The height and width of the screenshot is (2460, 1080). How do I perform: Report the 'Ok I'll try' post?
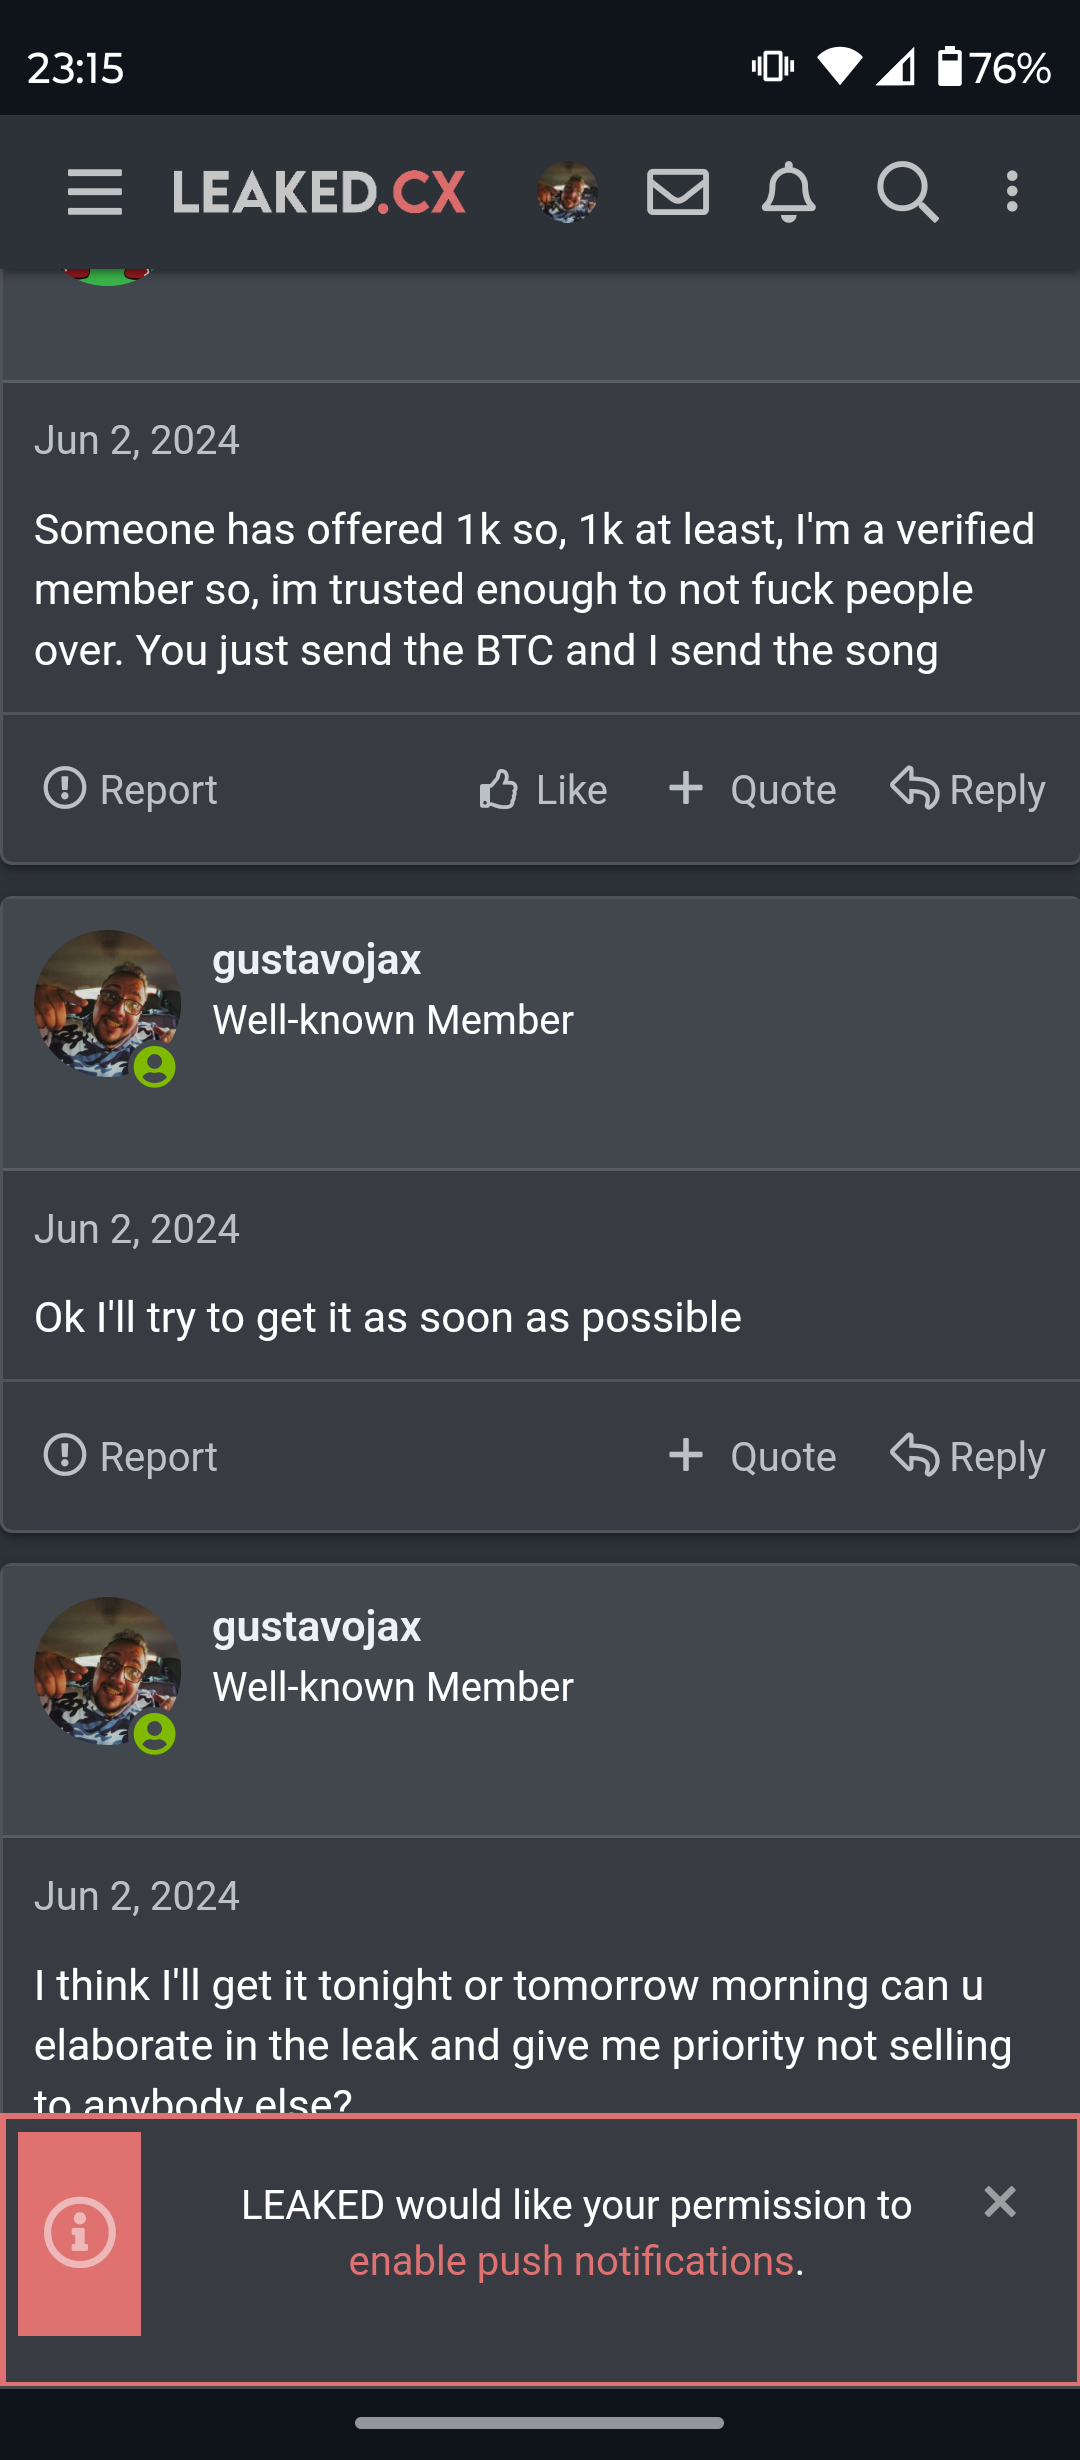pos(130,1457)
